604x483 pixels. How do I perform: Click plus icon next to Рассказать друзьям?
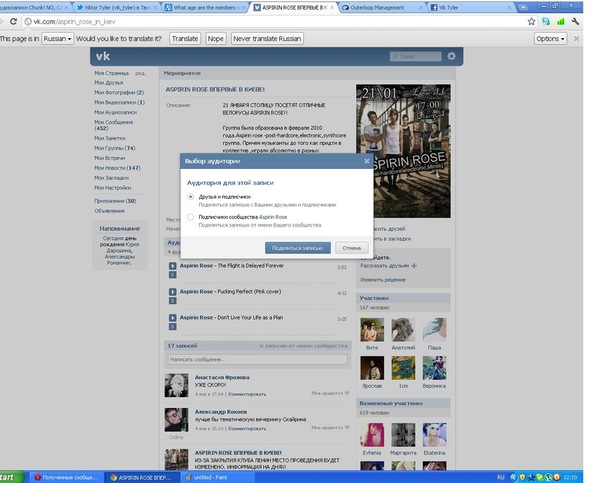tap(414, 266)
